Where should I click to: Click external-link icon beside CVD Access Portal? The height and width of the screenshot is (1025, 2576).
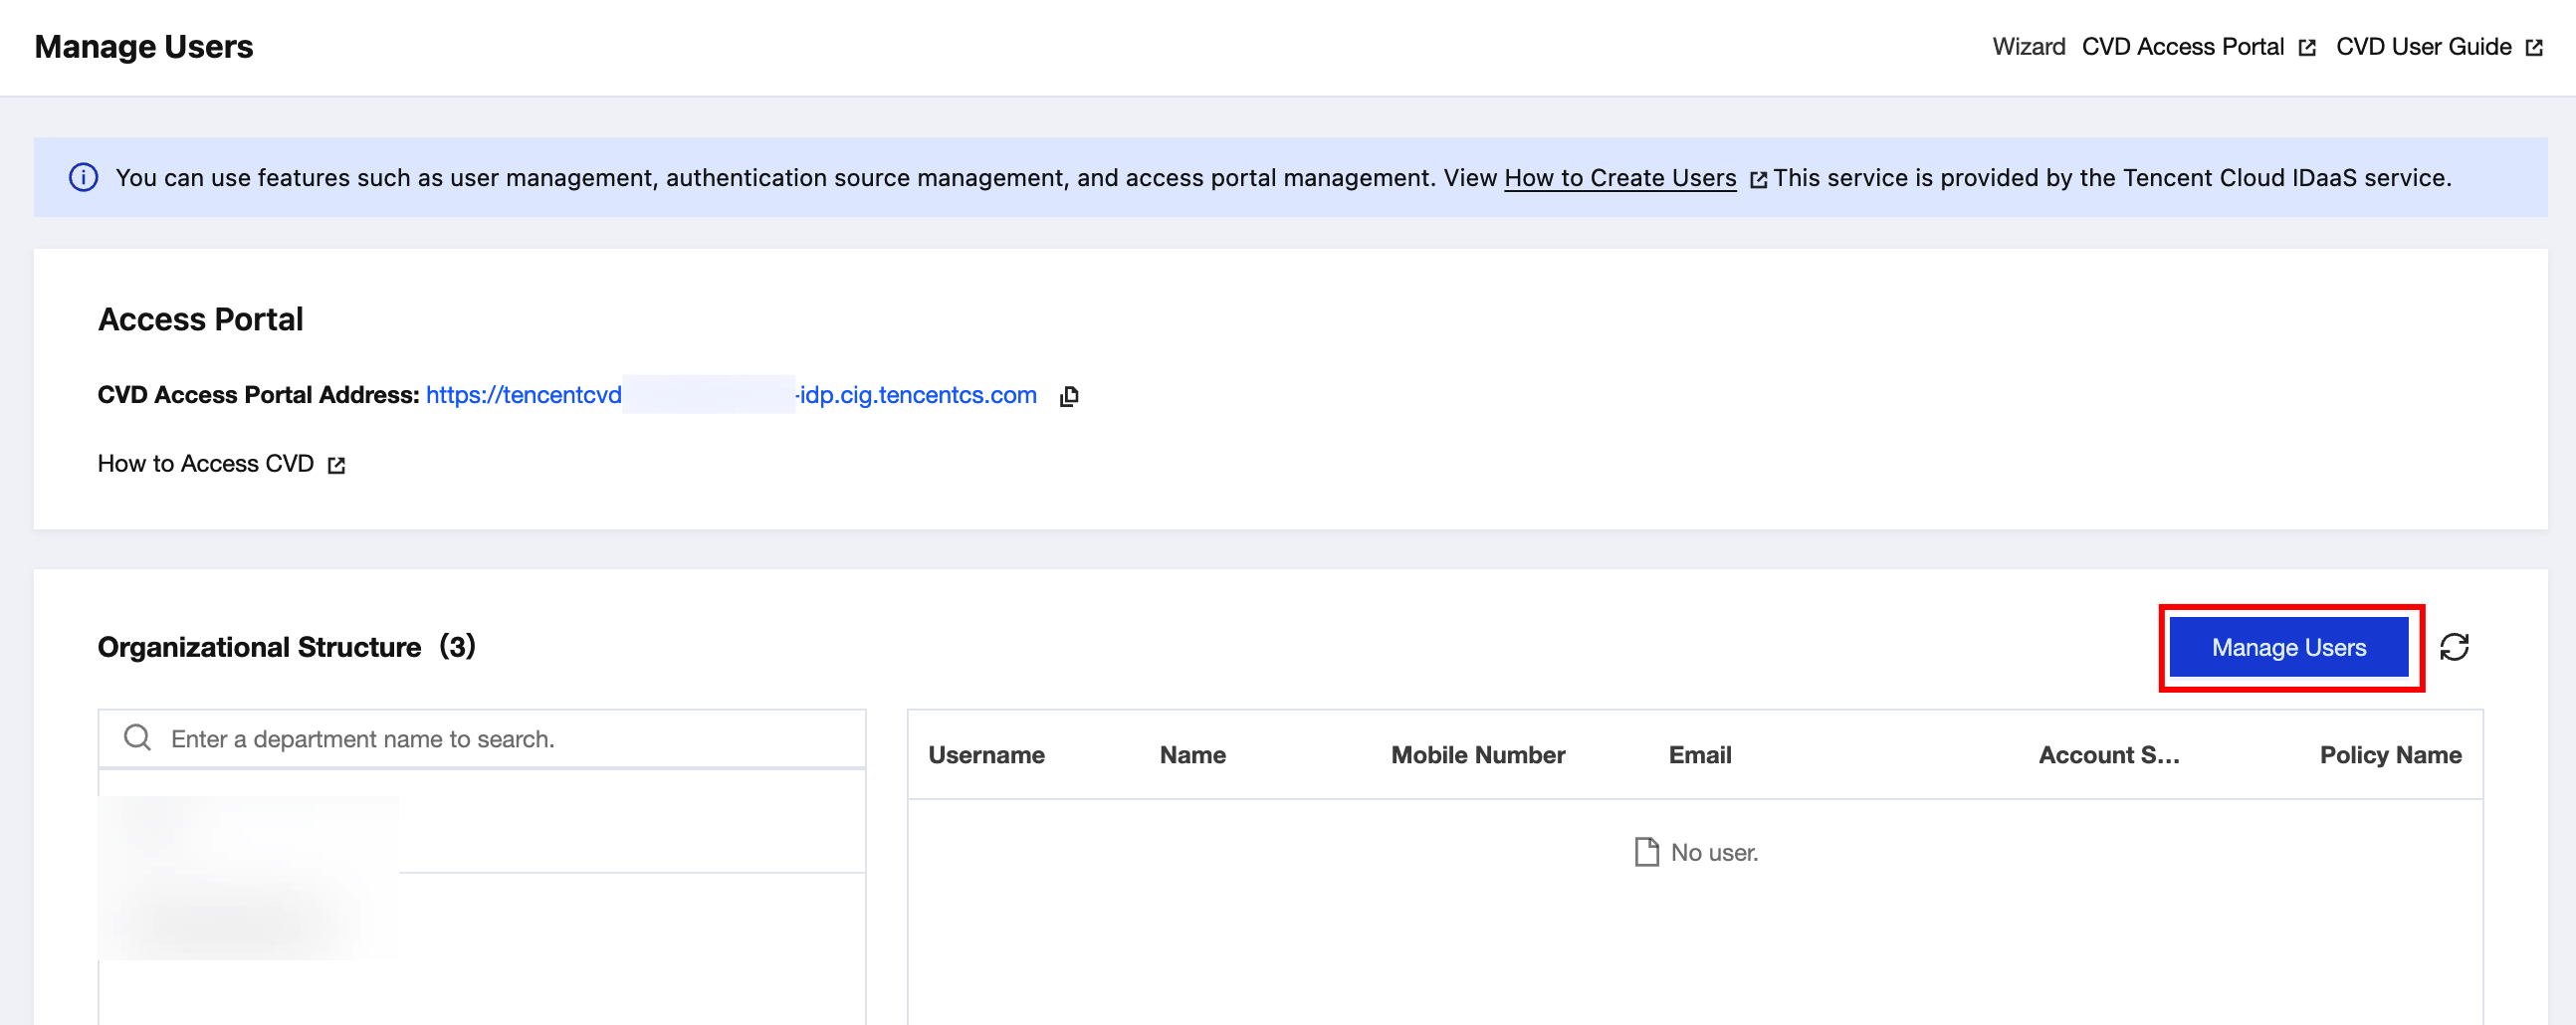[x=2306, y=48]
